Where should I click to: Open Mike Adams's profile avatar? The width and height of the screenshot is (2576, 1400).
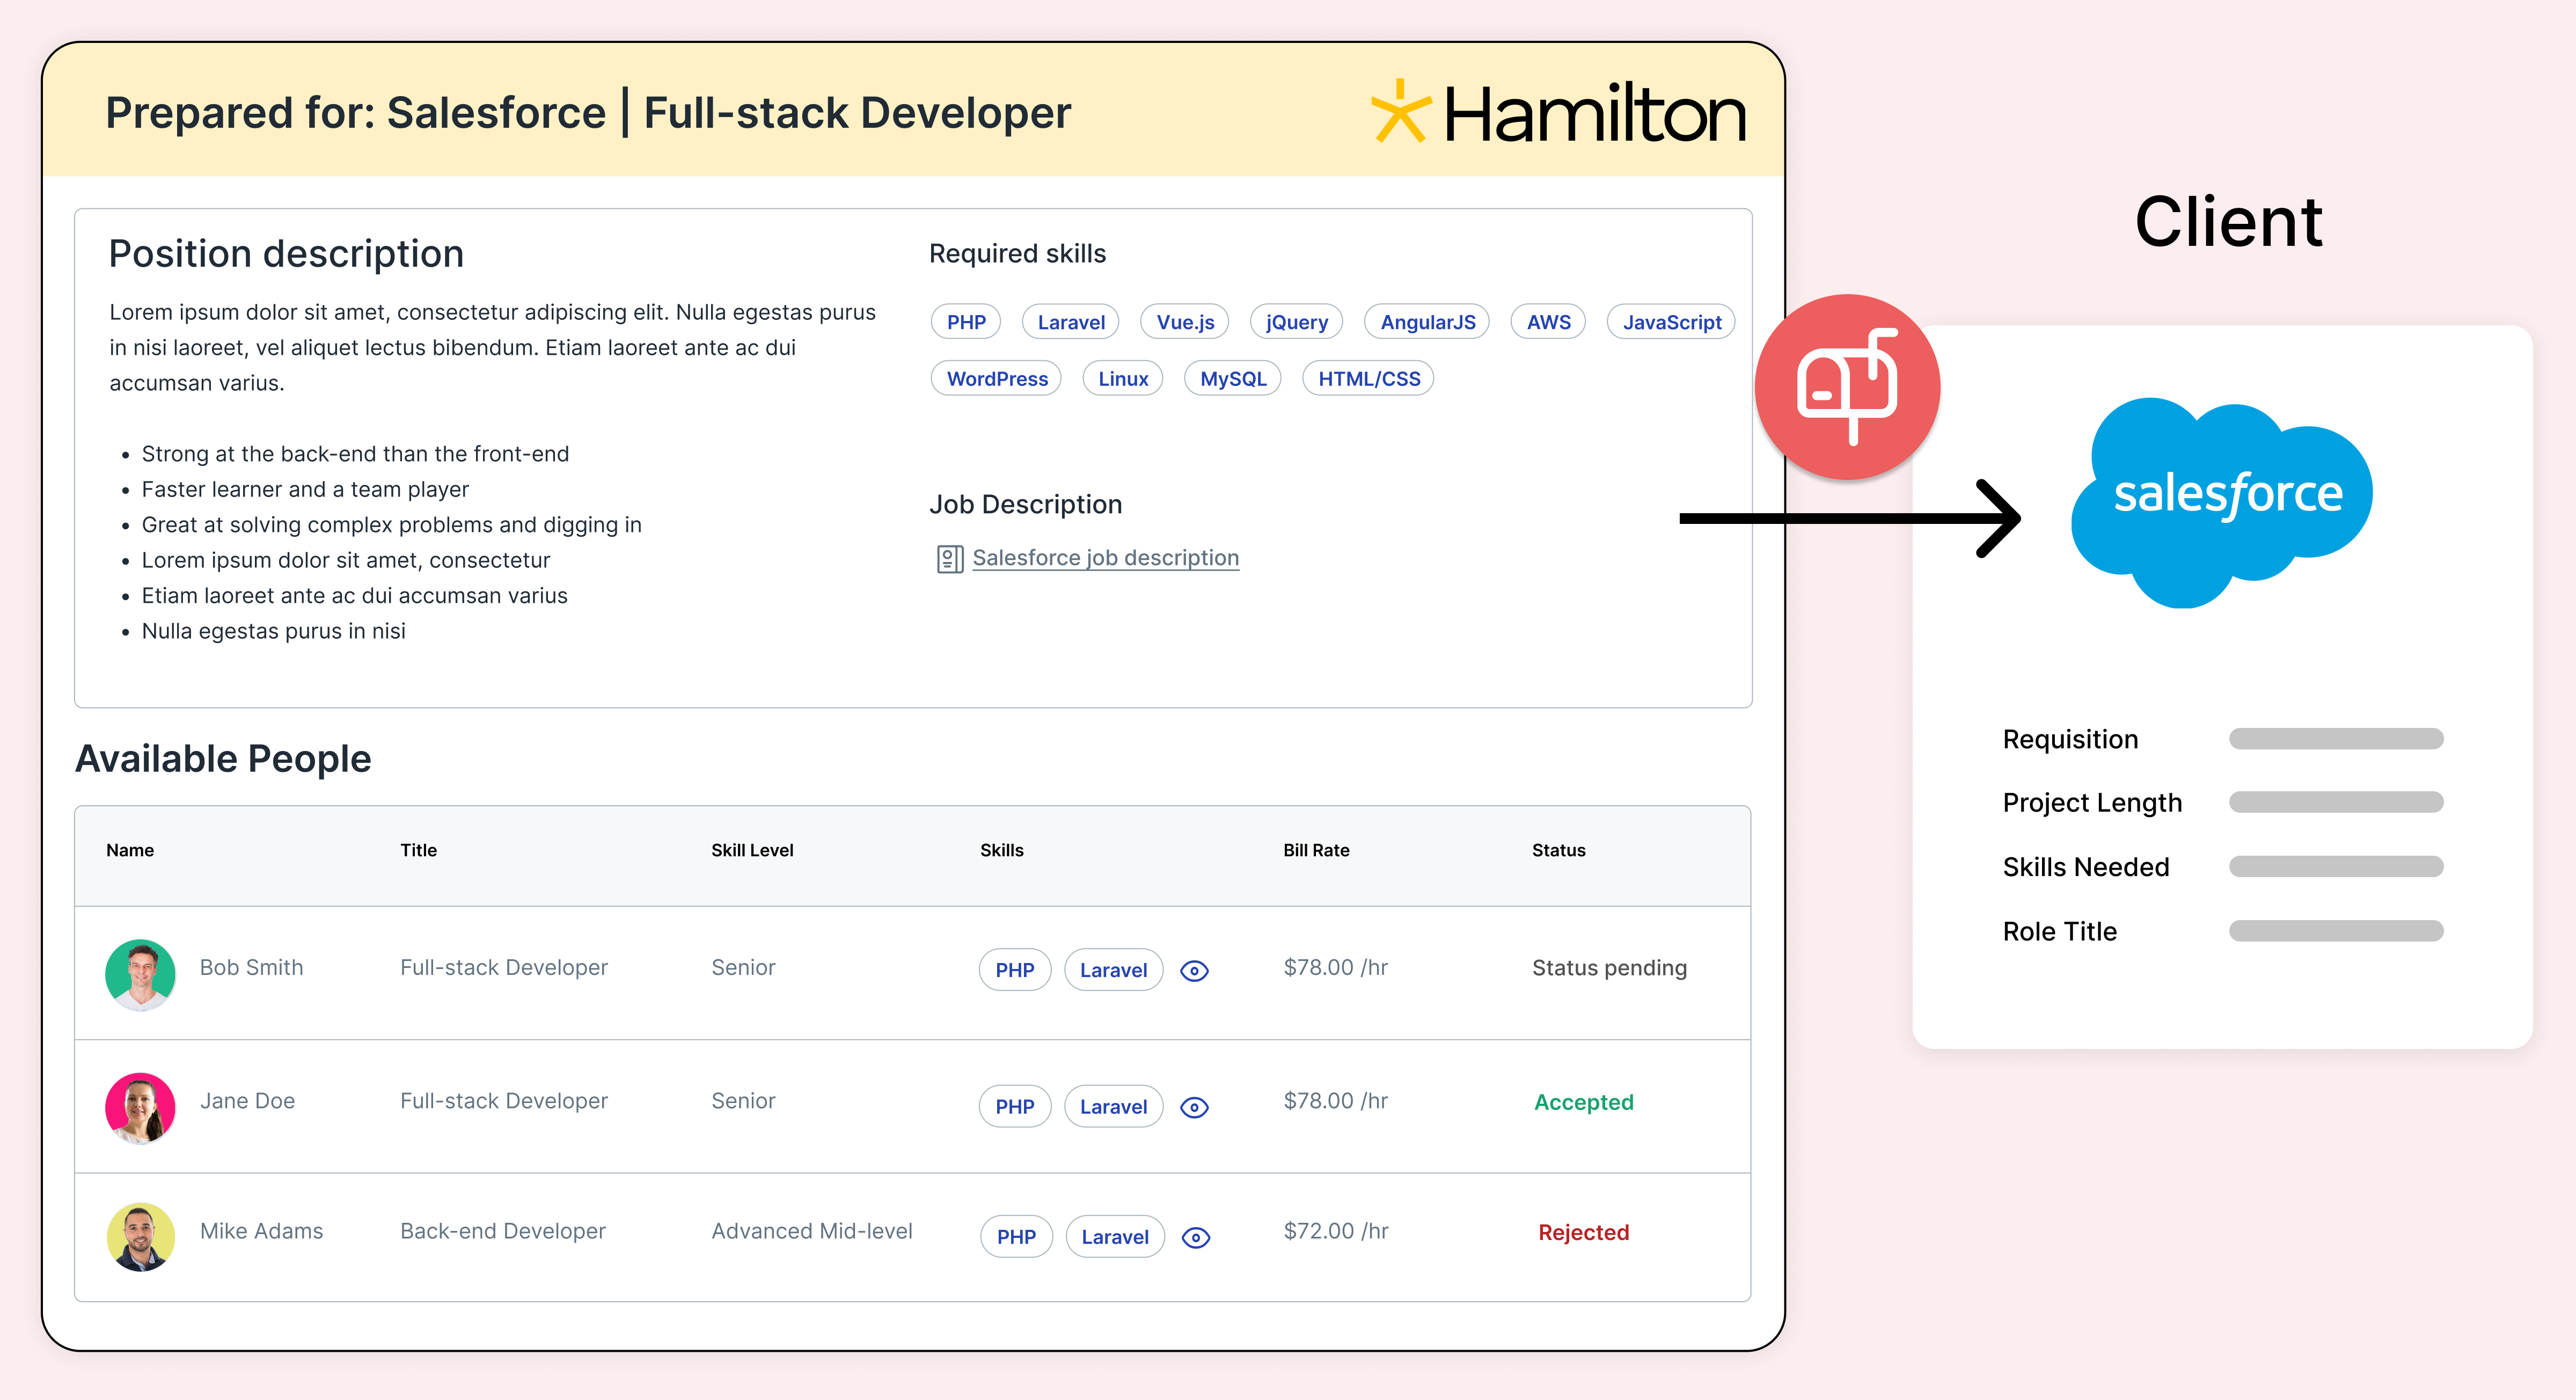pyautogui.click(x=141, y=1237)
